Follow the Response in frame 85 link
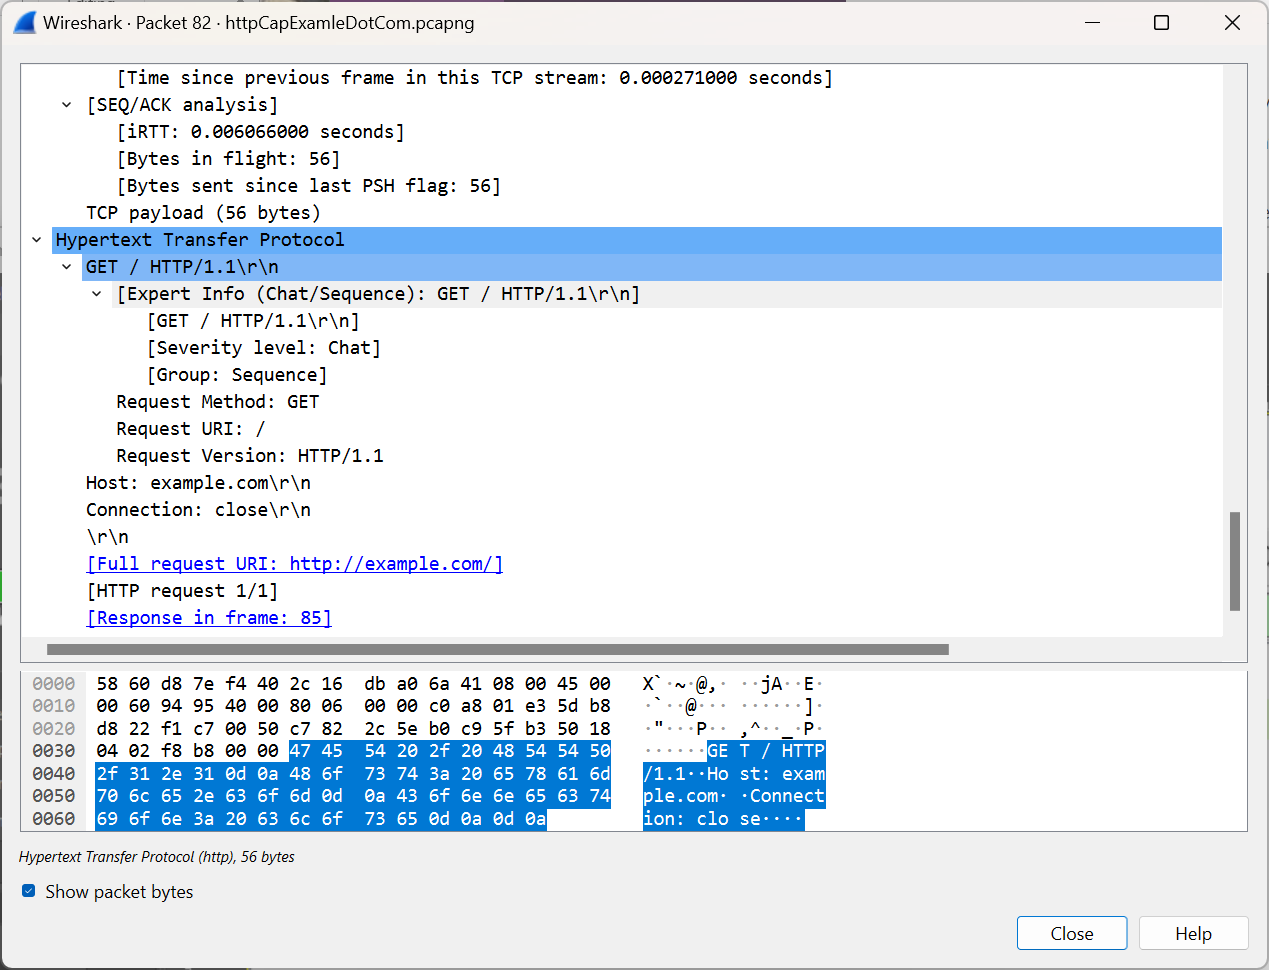This screenshot has width=1269, height=970. click(x=209, y=618)
